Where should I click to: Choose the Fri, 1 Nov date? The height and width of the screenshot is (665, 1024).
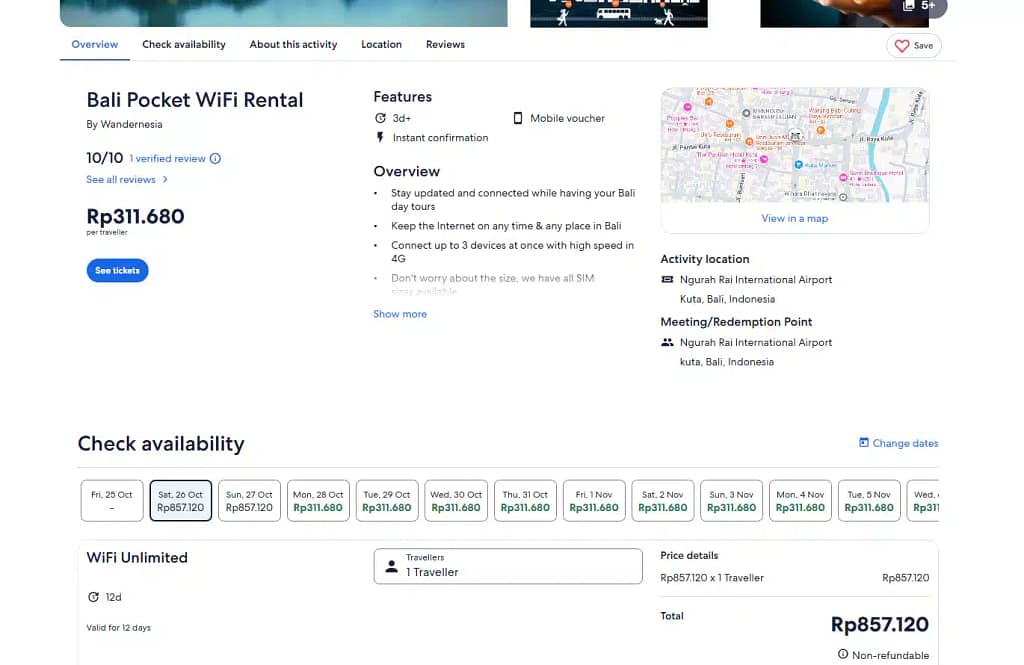[594, 501]
